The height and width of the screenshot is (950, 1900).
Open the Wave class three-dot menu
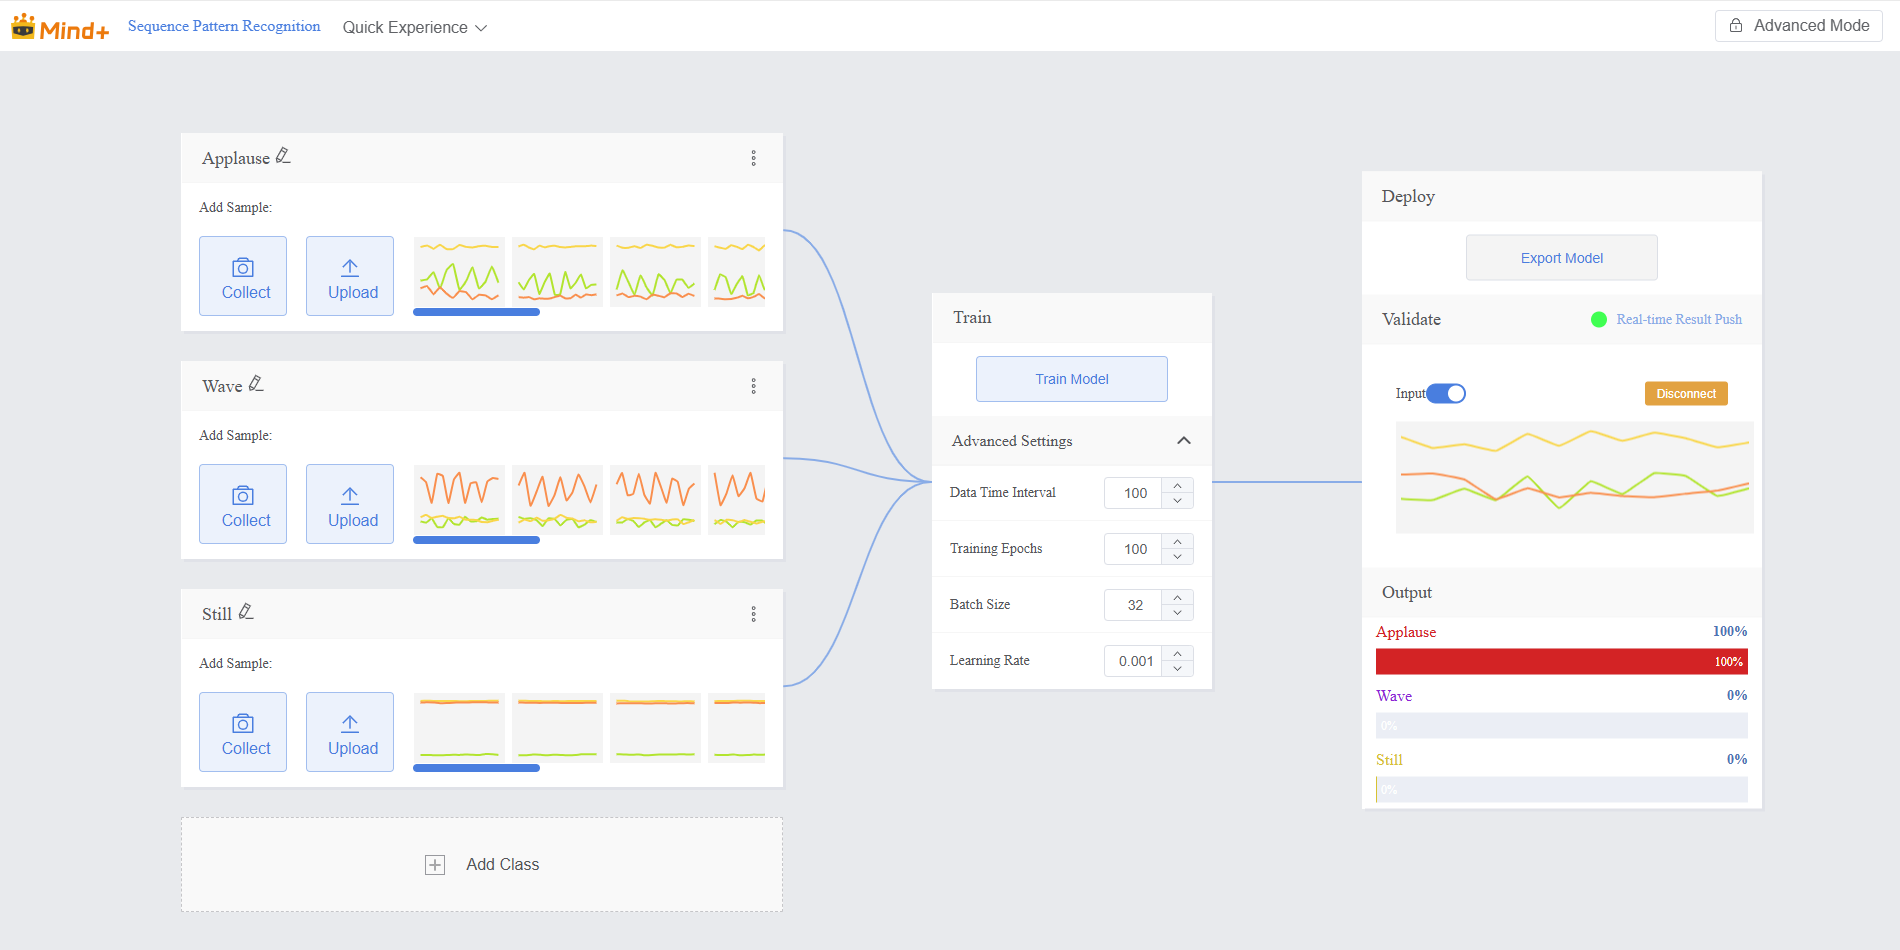pyautogui.click(x=753, y=386)
